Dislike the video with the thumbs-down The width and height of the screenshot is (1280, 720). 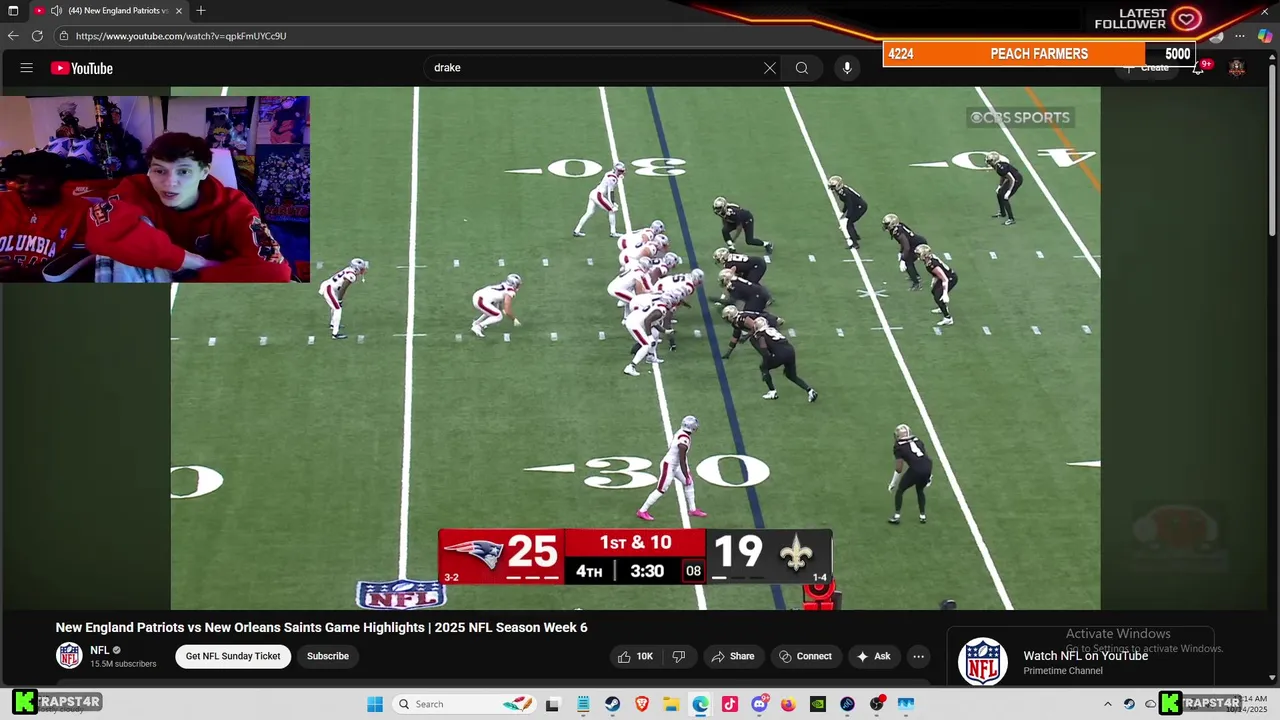[x=679, y=656]
